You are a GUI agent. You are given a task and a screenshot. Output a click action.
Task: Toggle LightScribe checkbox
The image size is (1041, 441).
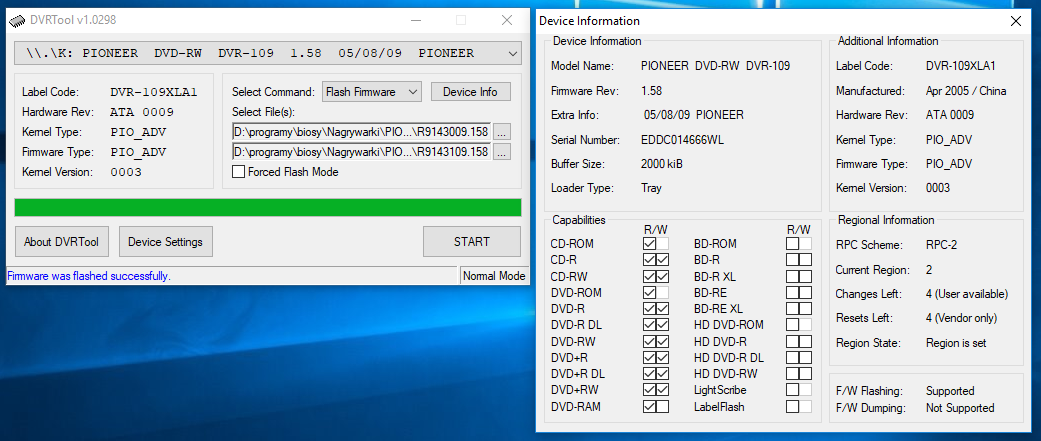(792, 390)
